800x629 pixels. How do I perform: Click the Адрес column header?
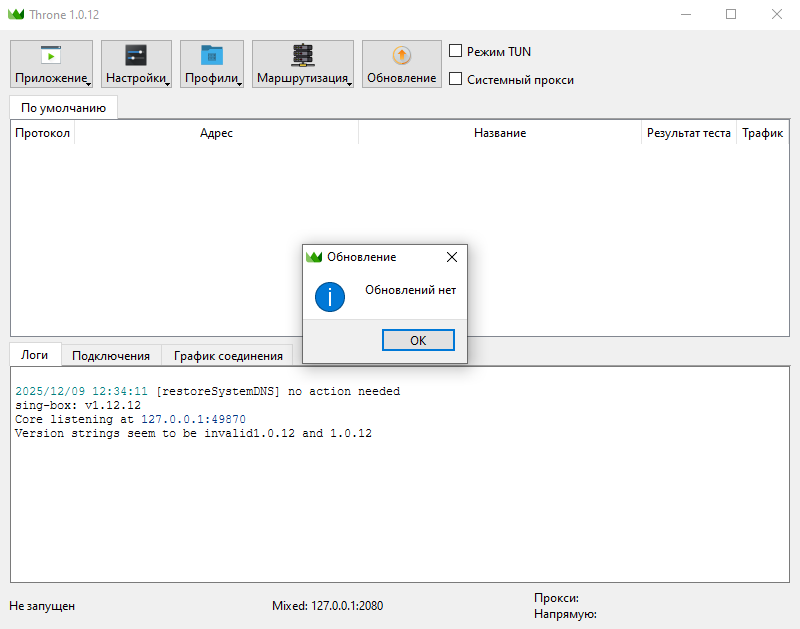216,133
